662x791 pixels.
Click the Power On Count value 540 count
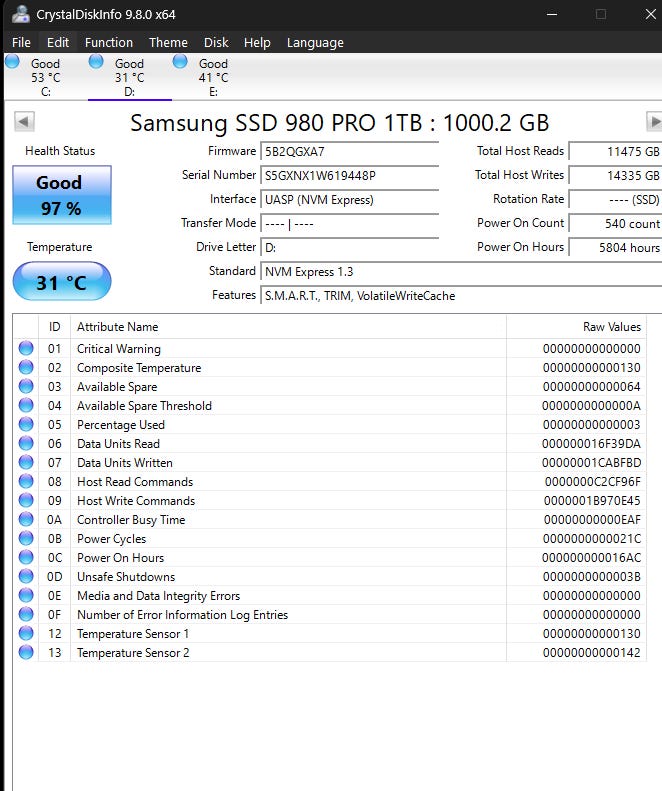[x=615, y=223]
